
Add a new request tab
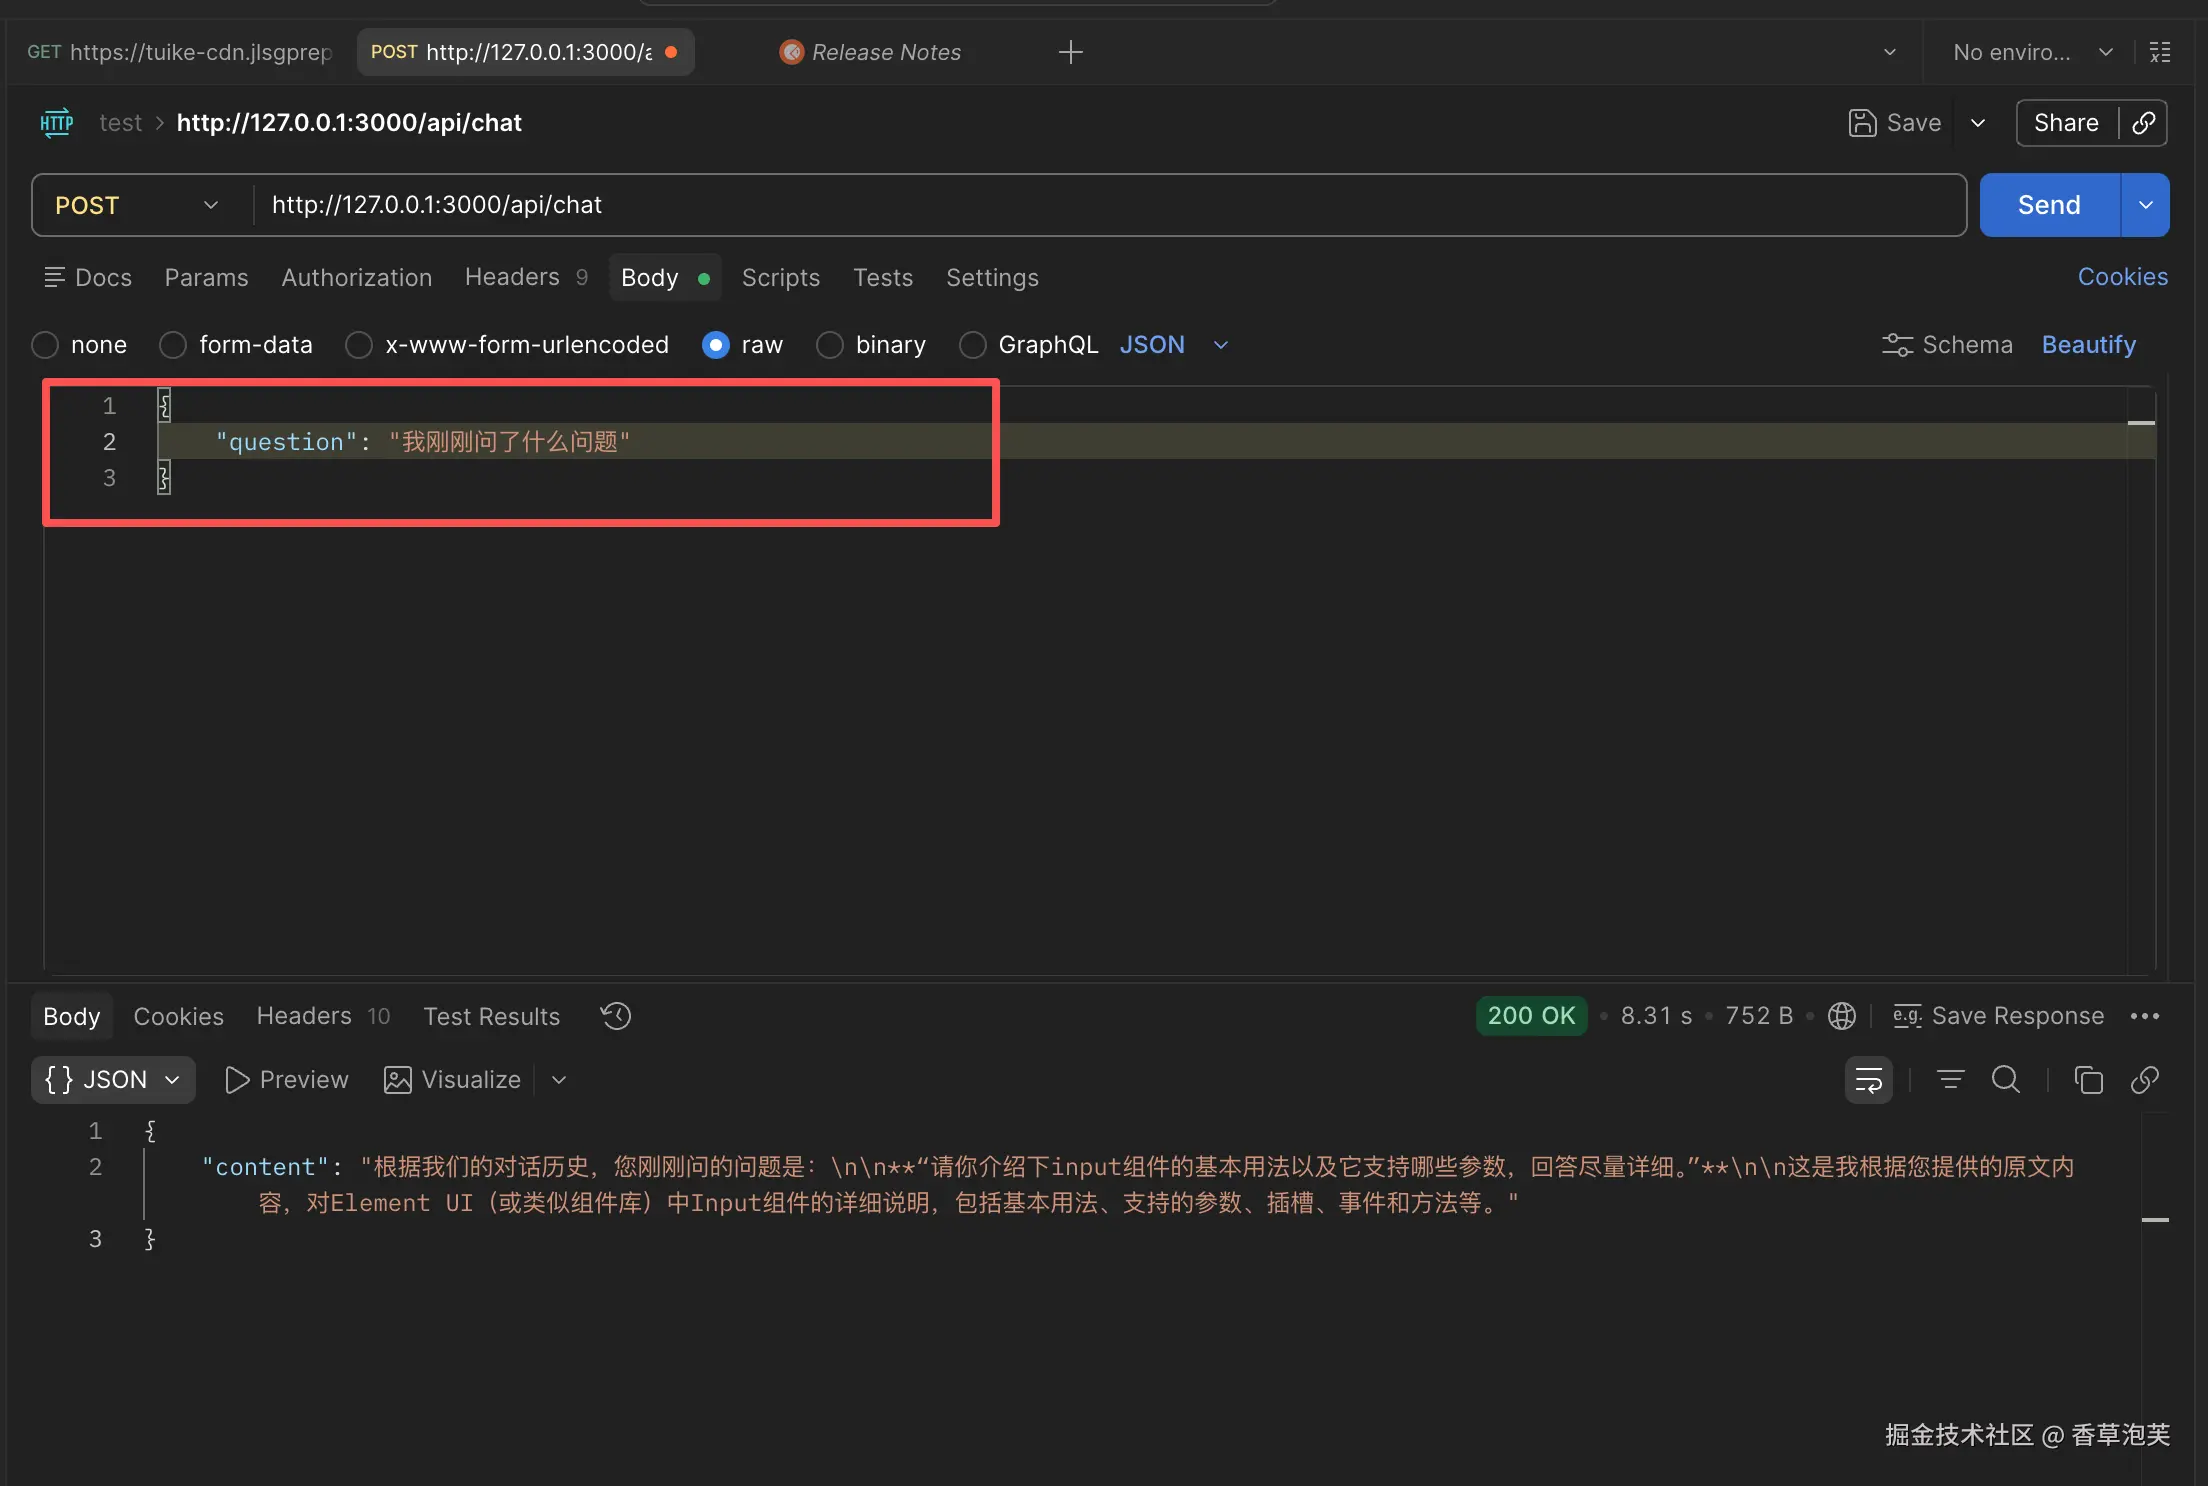click(x=1070, y=52)
